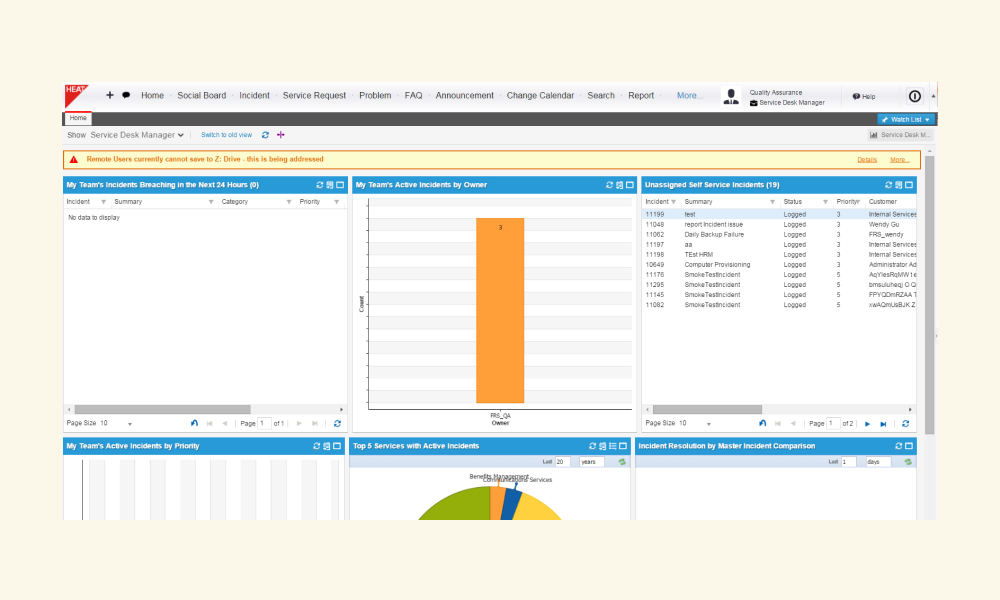Maximize the Top 5 Services panel
1000x600 pixels.
point(623,446)
